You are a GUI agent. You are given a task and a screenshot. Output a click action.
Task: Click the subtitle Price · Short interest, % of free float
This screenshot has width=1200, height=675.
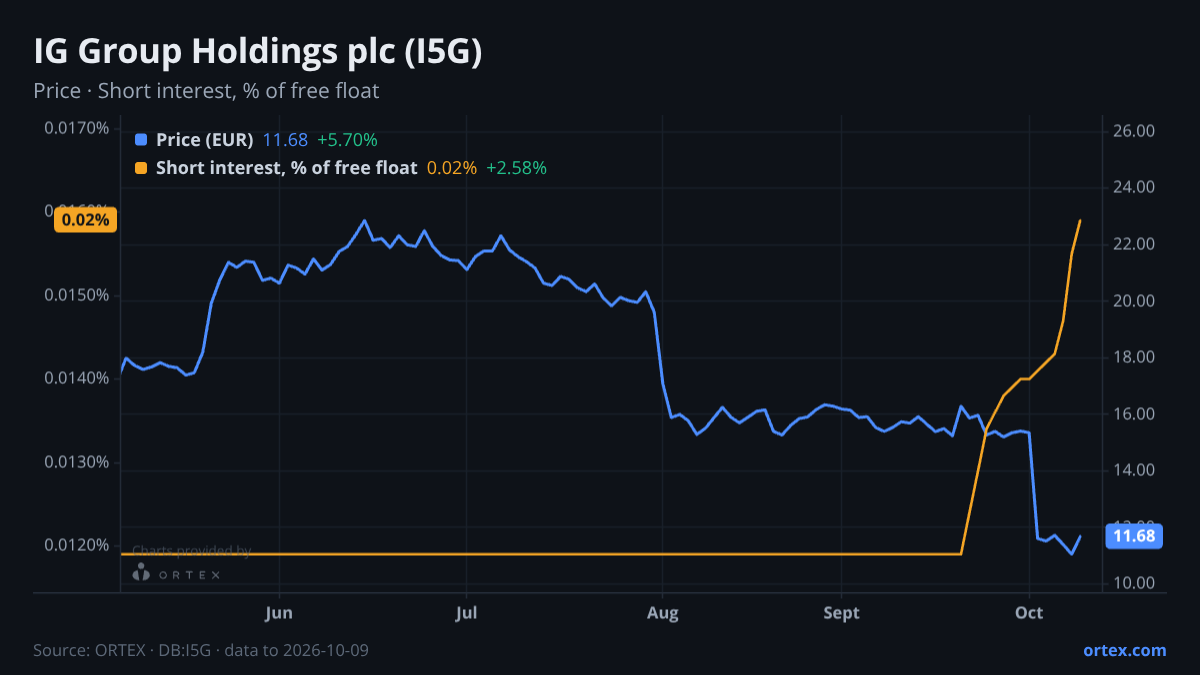pyautogui.click(x=206, y=91)
